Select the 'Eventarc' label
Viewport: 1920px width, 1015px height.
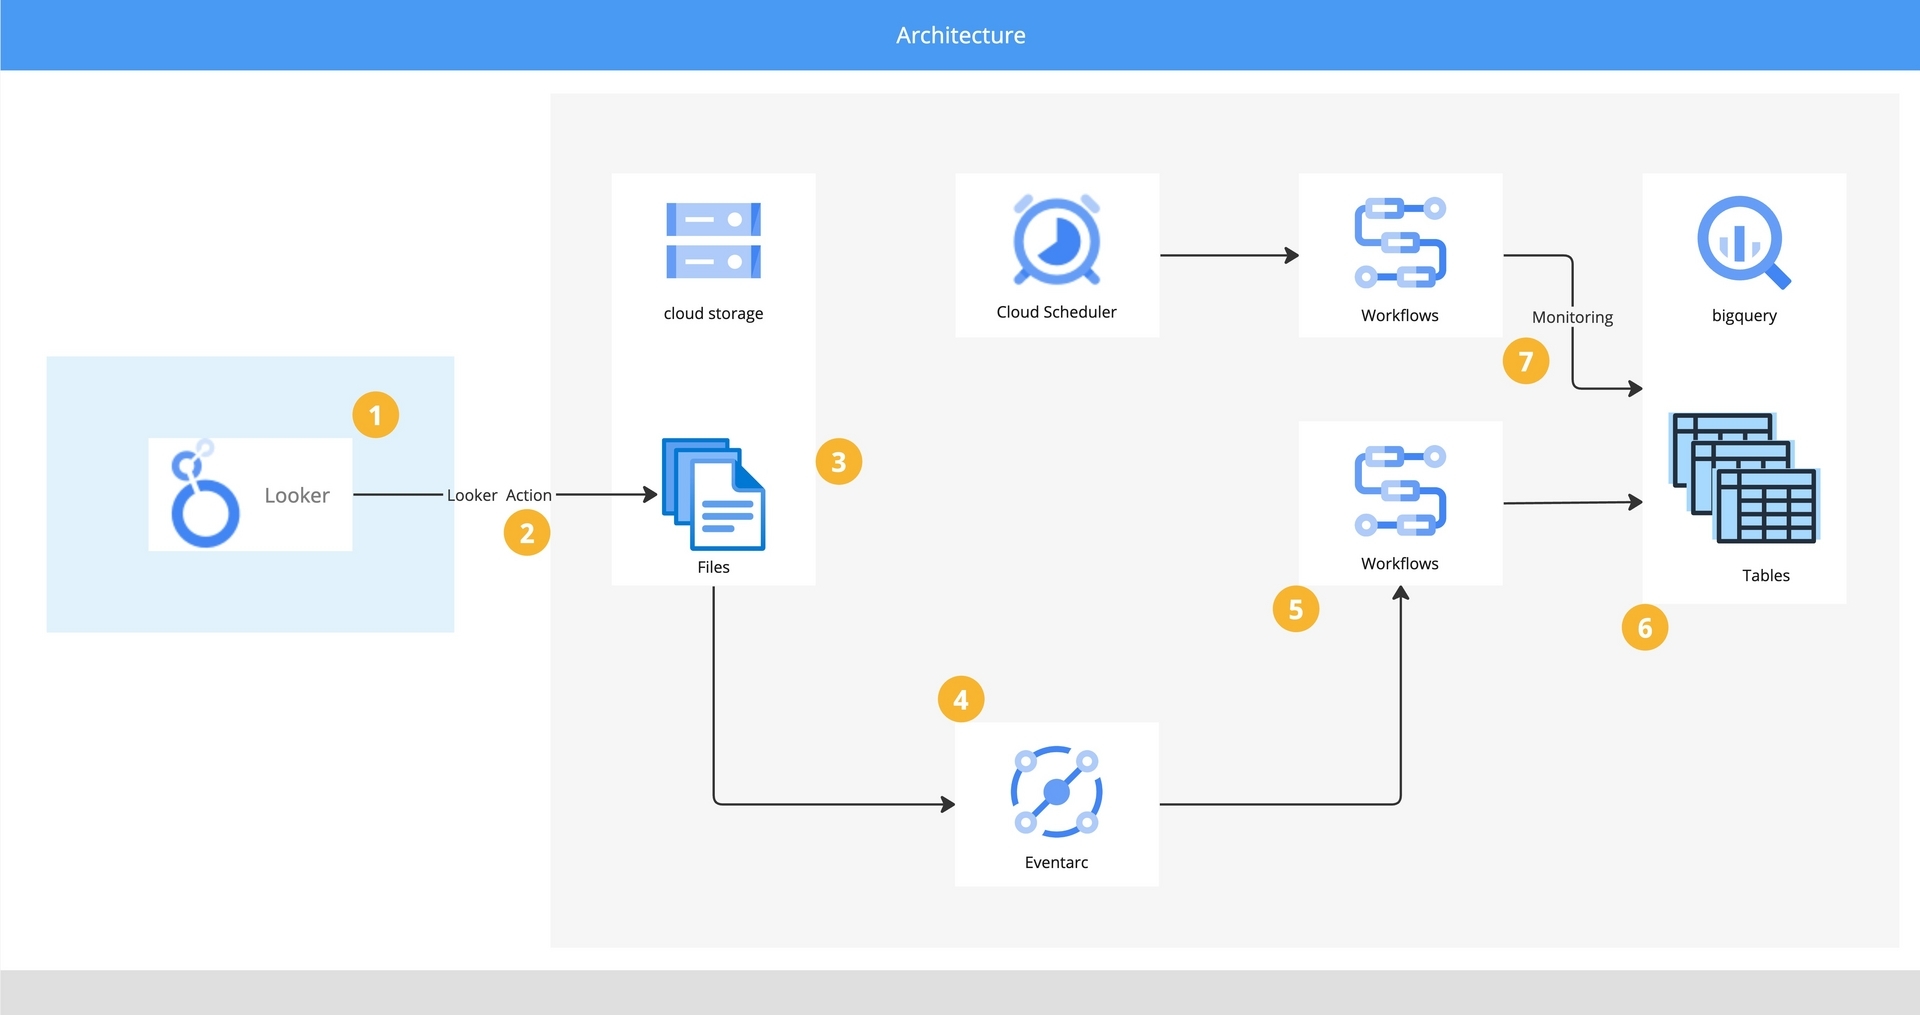[x=1056, y=862]
